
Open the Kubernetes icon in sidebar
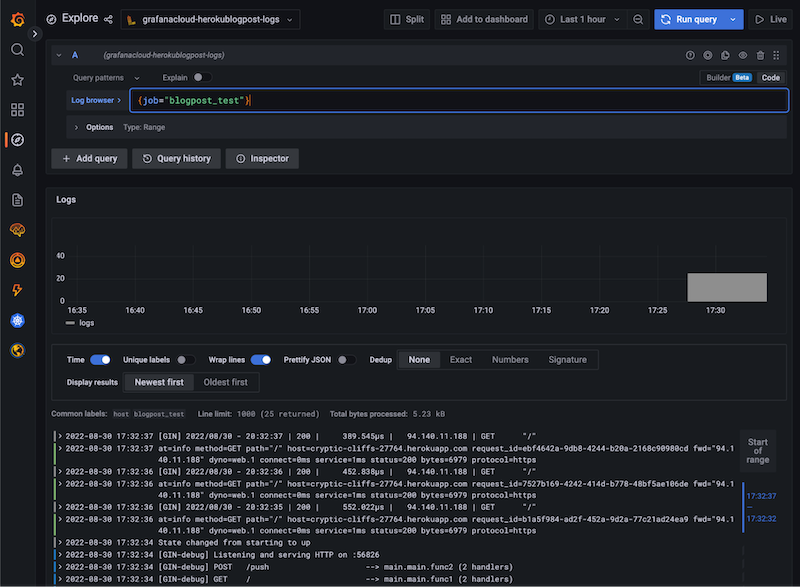pos(17,320)
